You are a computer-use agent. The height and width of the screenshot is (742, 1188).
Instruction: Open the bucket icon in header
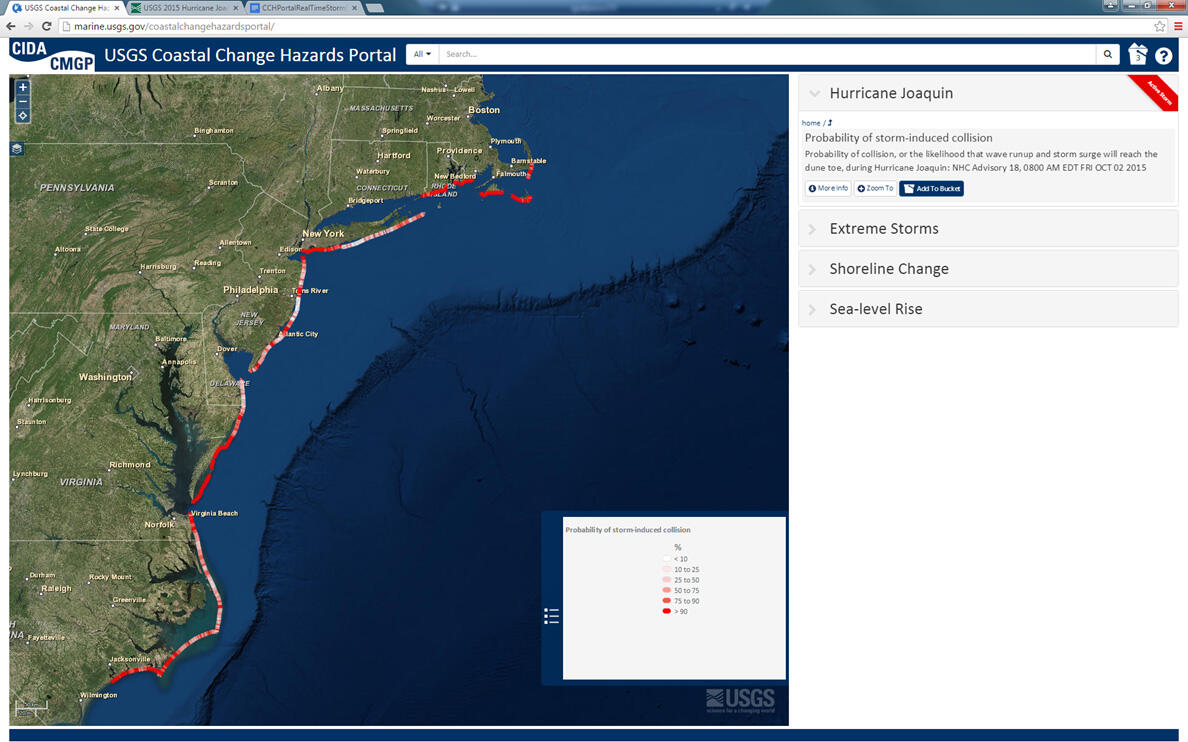pyautogui.click(x=1137, y=55)
